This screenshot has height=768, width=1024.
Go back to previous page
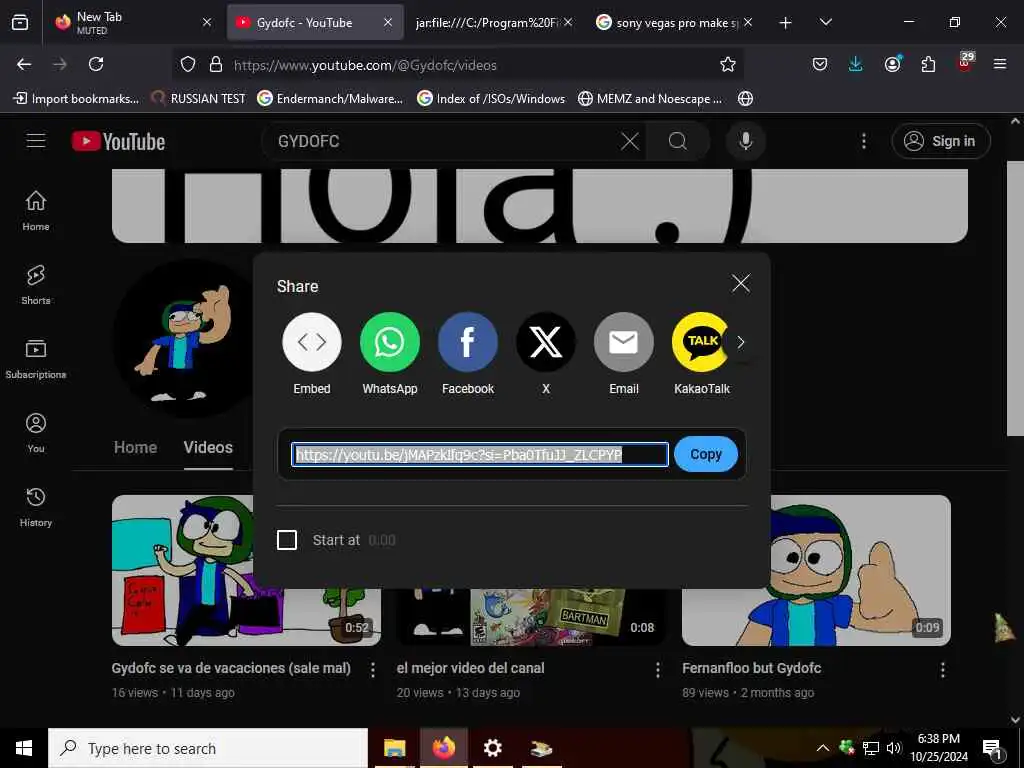pyautogui.click(x=24, y=64)
